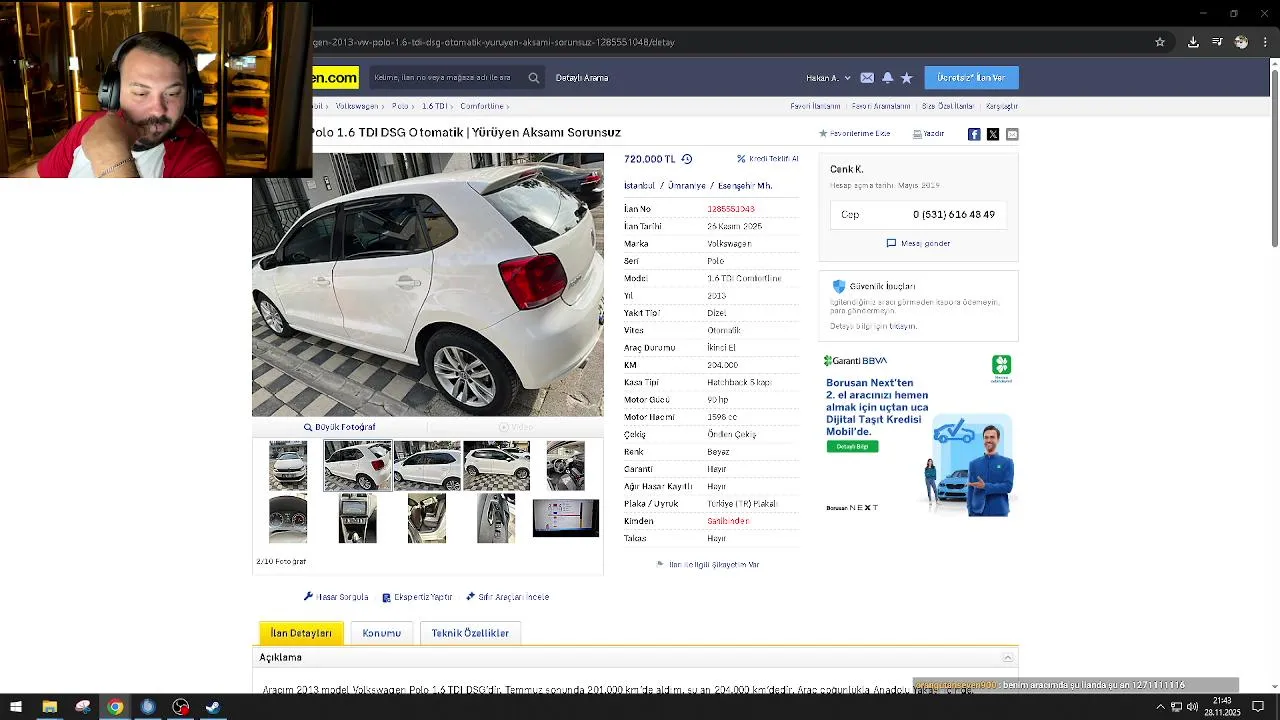Collapse the Açıklama section
1280x720 pixels.
click(1008, 657)
